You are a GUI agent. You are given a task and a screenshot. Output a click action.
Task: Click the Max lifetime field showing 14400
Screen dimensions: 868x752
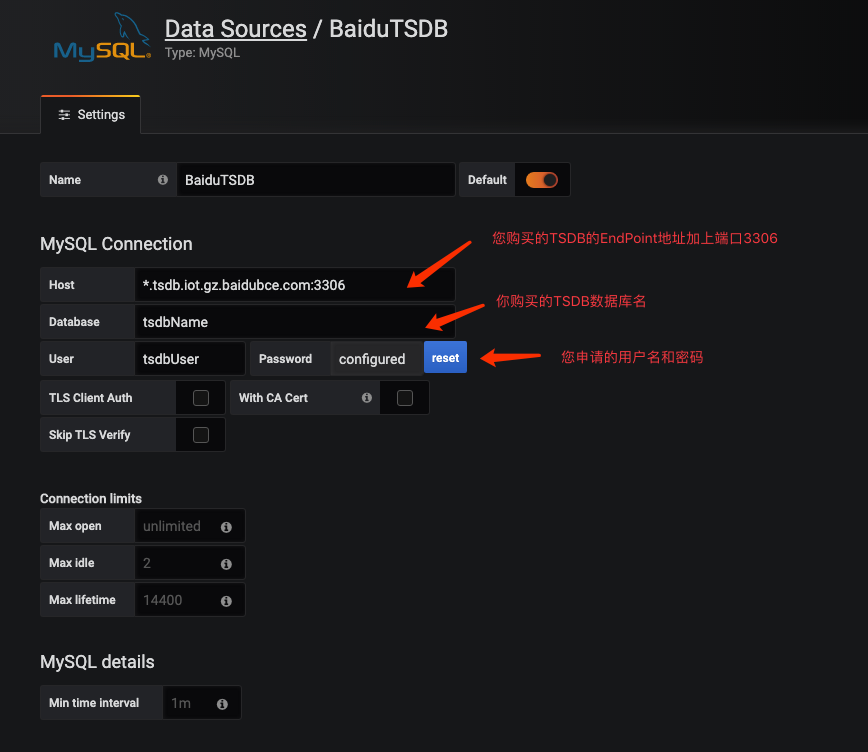190,600
